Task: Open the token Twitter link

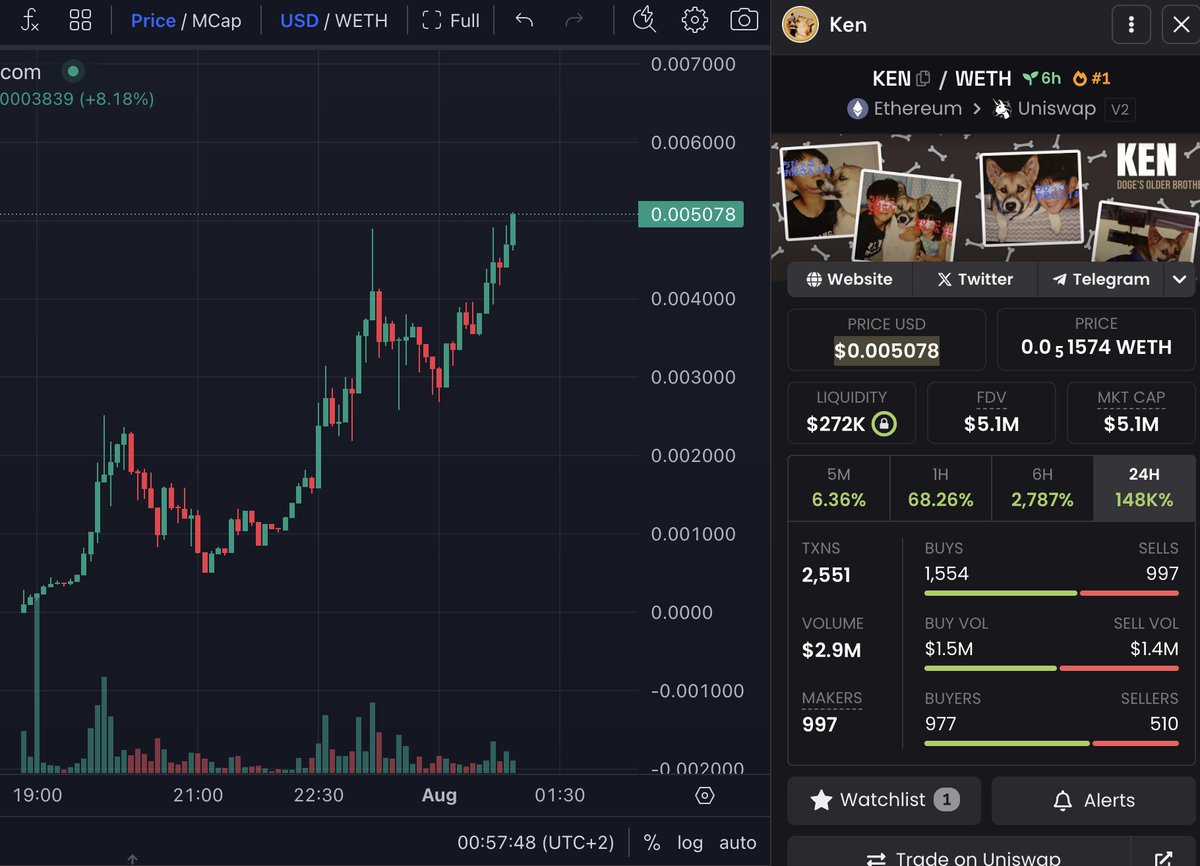Action: pyautogui.click(x=975, y=280)
